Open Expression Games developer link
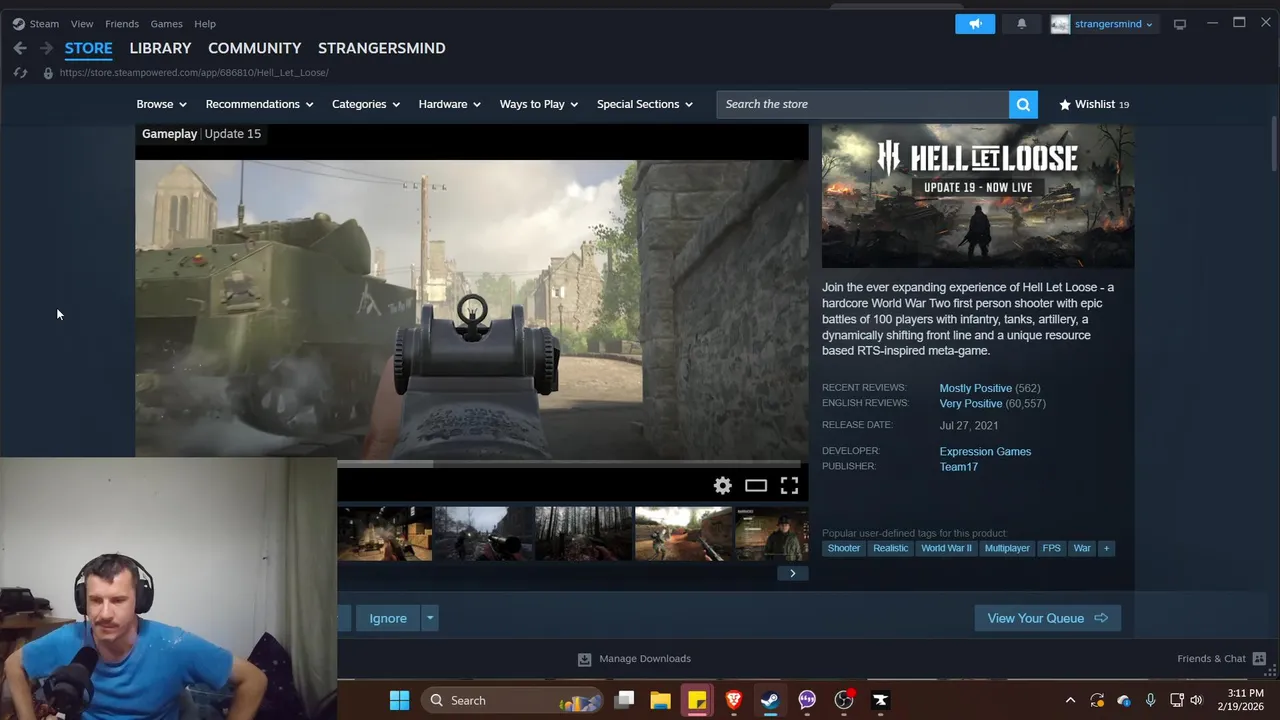This screenshot has width=1280, height=720. 985,452
